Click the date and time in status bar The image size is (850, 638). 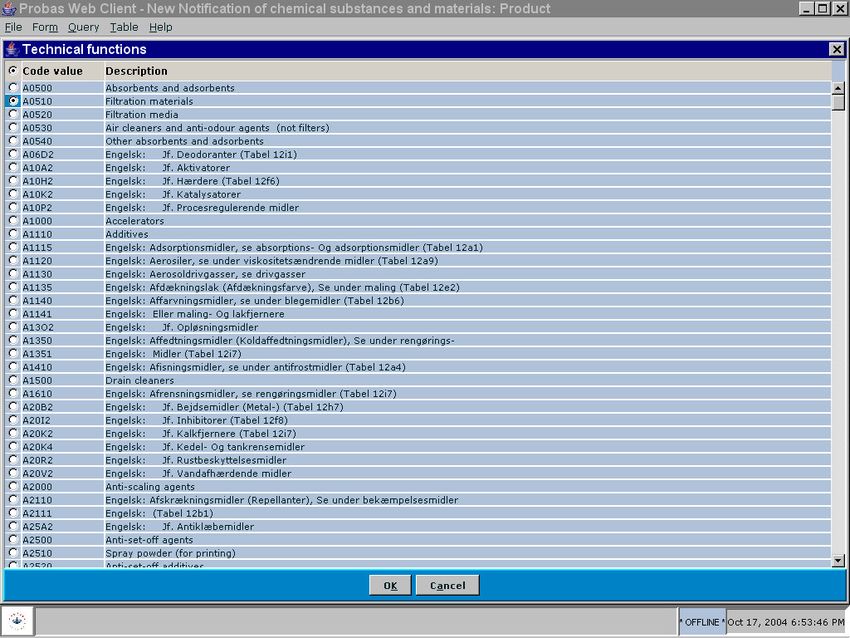(786, 622)
